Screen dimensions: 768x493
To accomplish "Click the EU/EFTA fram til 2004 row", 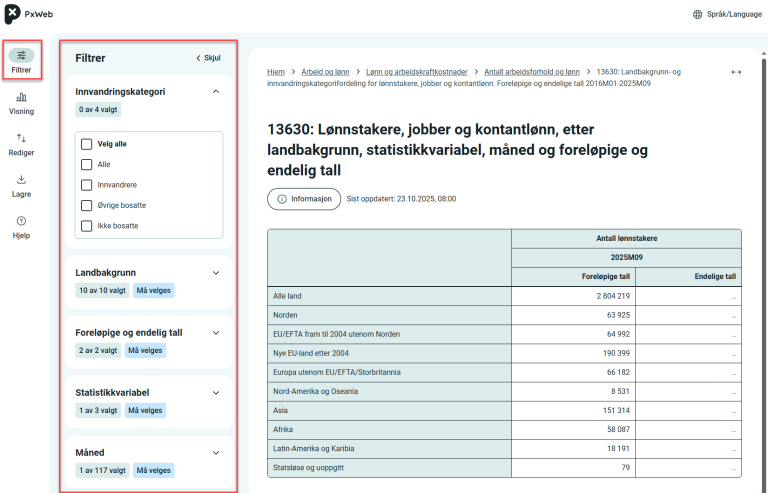I will coord(389,334).
